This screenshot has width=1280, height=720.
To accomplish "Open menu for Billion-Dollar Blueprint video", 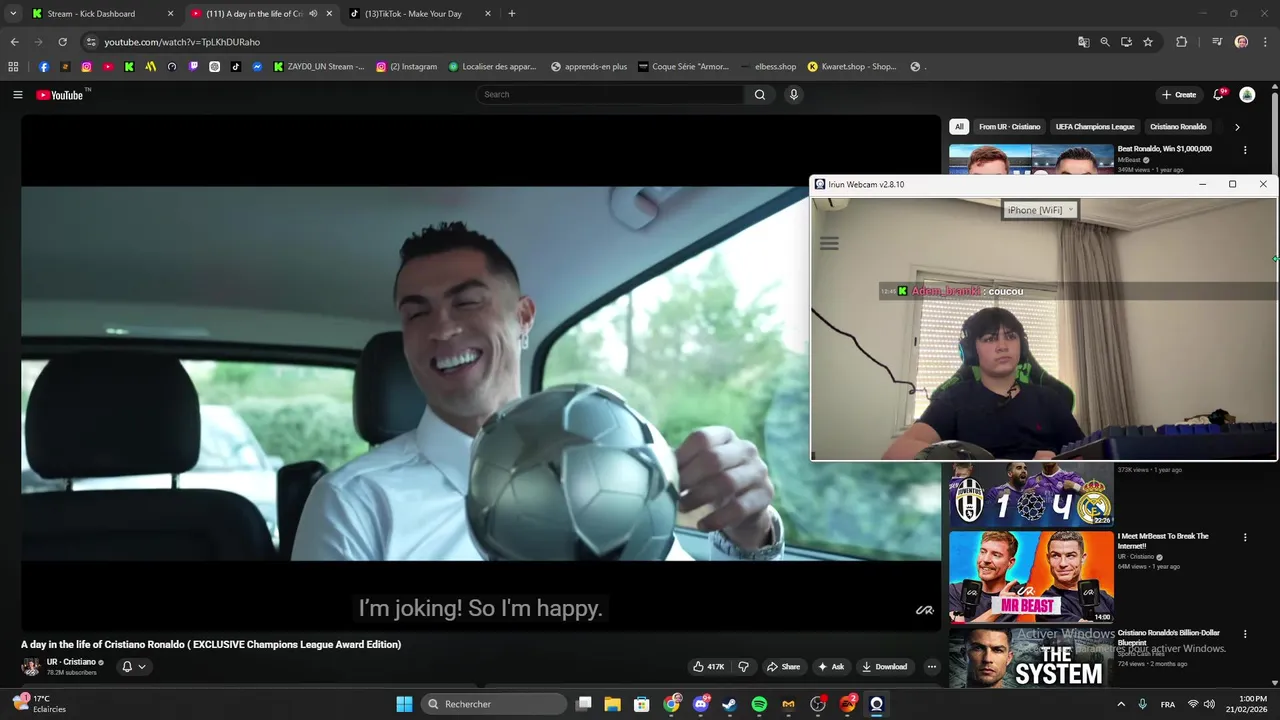I will pyautogui.click(x=1245, y=634).
